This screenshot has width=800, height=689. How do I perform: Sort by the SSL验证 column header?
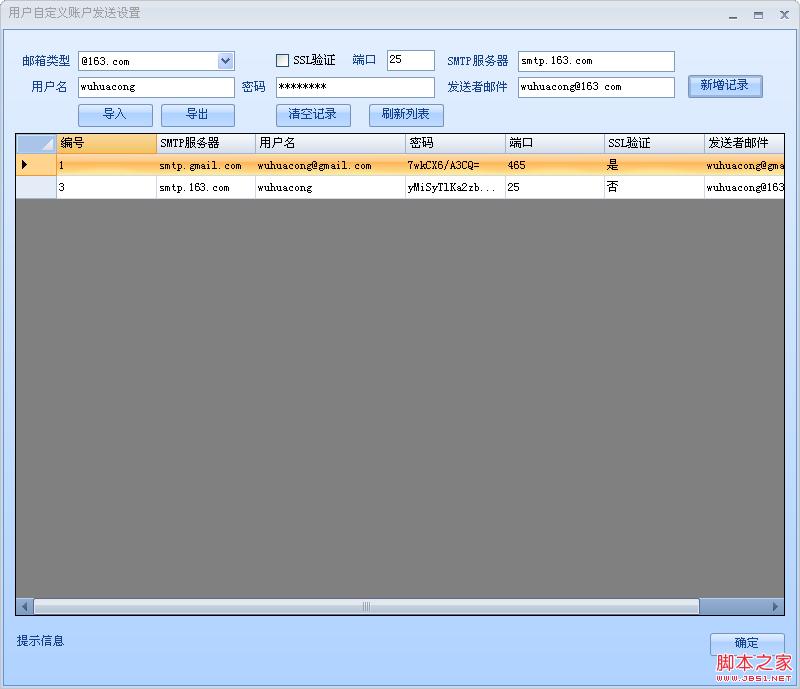click(653, 144)
